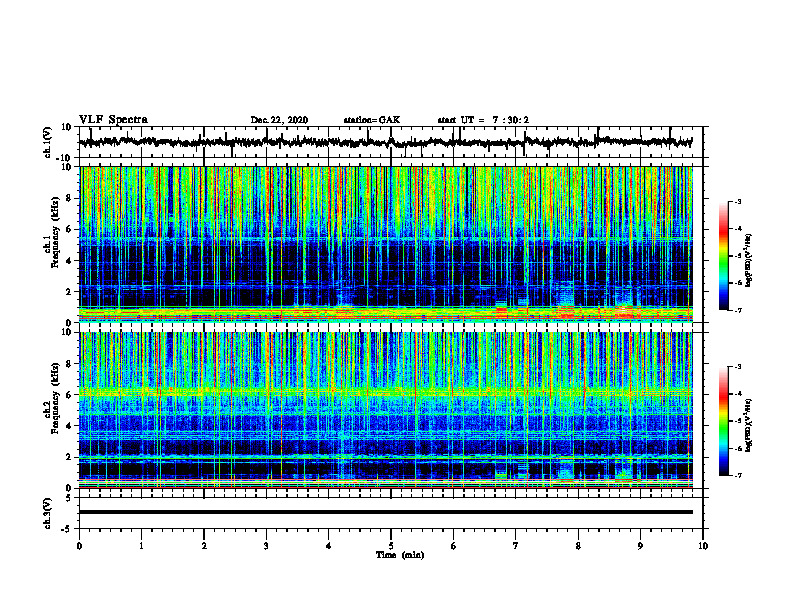The width and height of the screenshot is (792, 612).
Task: Click the 'Time (min)' axis label
Action: (400, 555)
